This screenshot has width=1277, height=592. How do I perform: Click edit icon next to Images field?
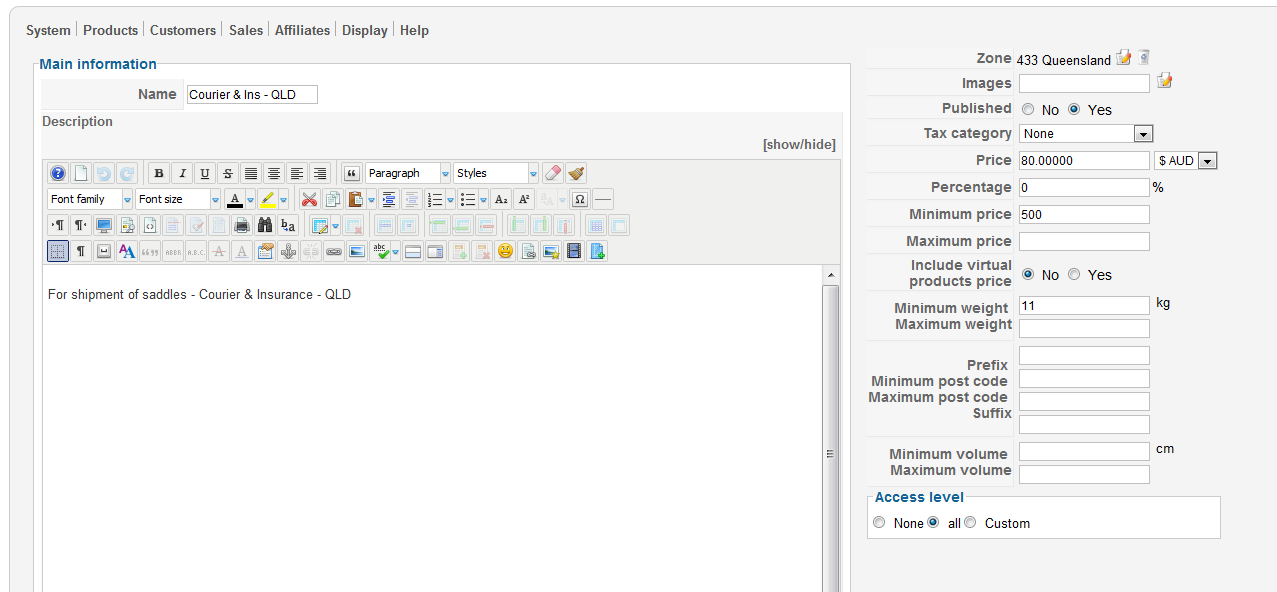pos(1165,81)
